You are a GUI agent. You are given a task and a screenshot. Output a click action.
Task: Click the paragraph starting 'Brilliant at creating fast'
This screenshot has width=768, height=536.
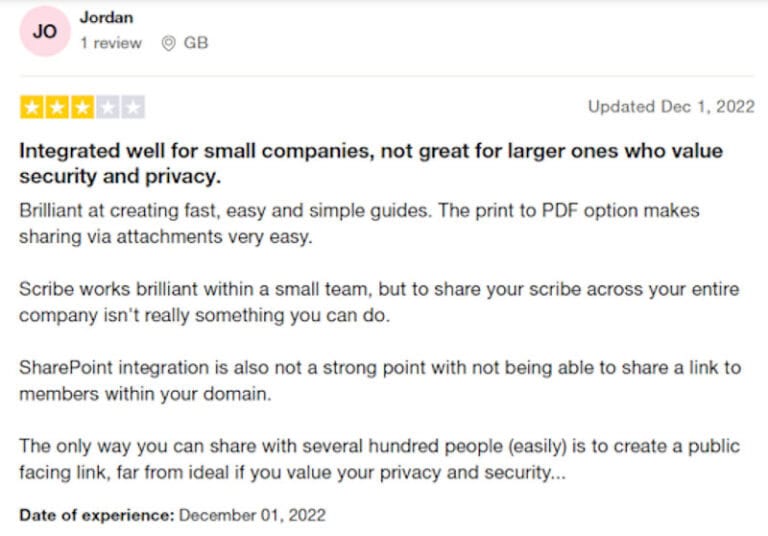(359, 224)
